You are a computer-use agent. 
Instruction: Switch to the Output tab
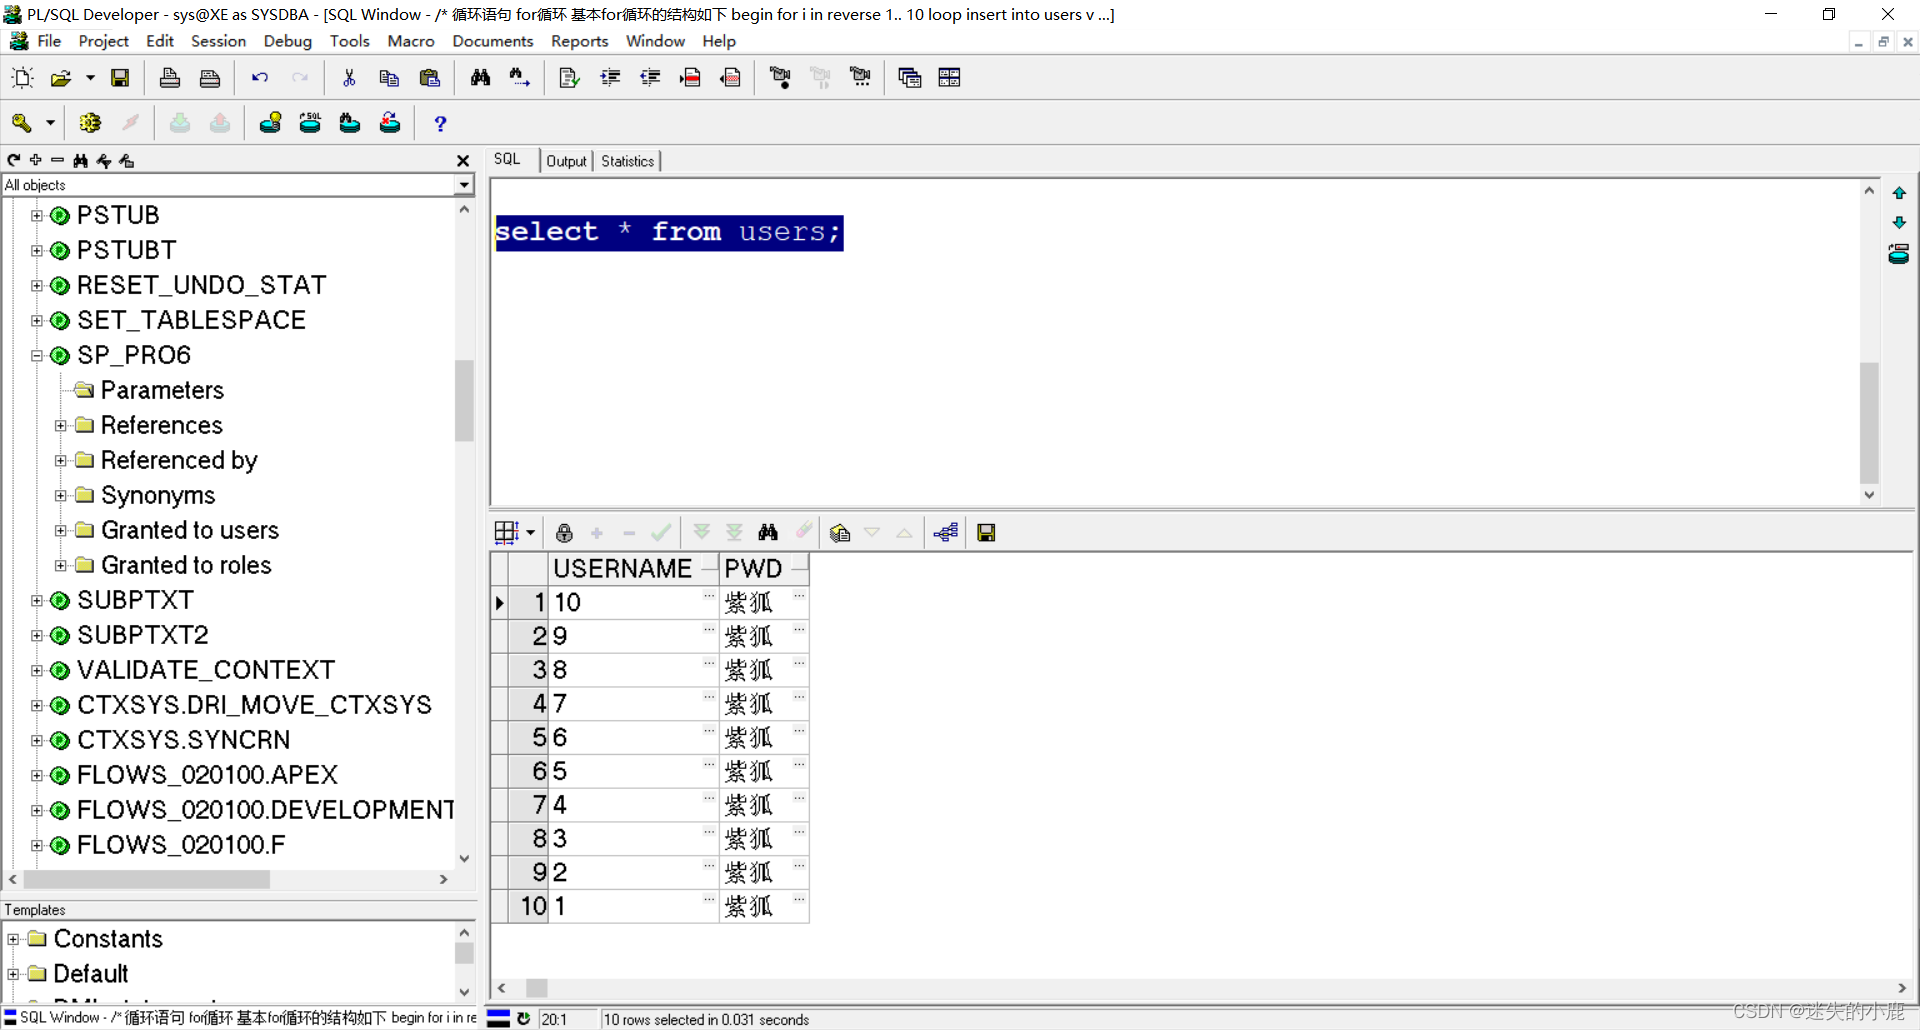[566, 161]
